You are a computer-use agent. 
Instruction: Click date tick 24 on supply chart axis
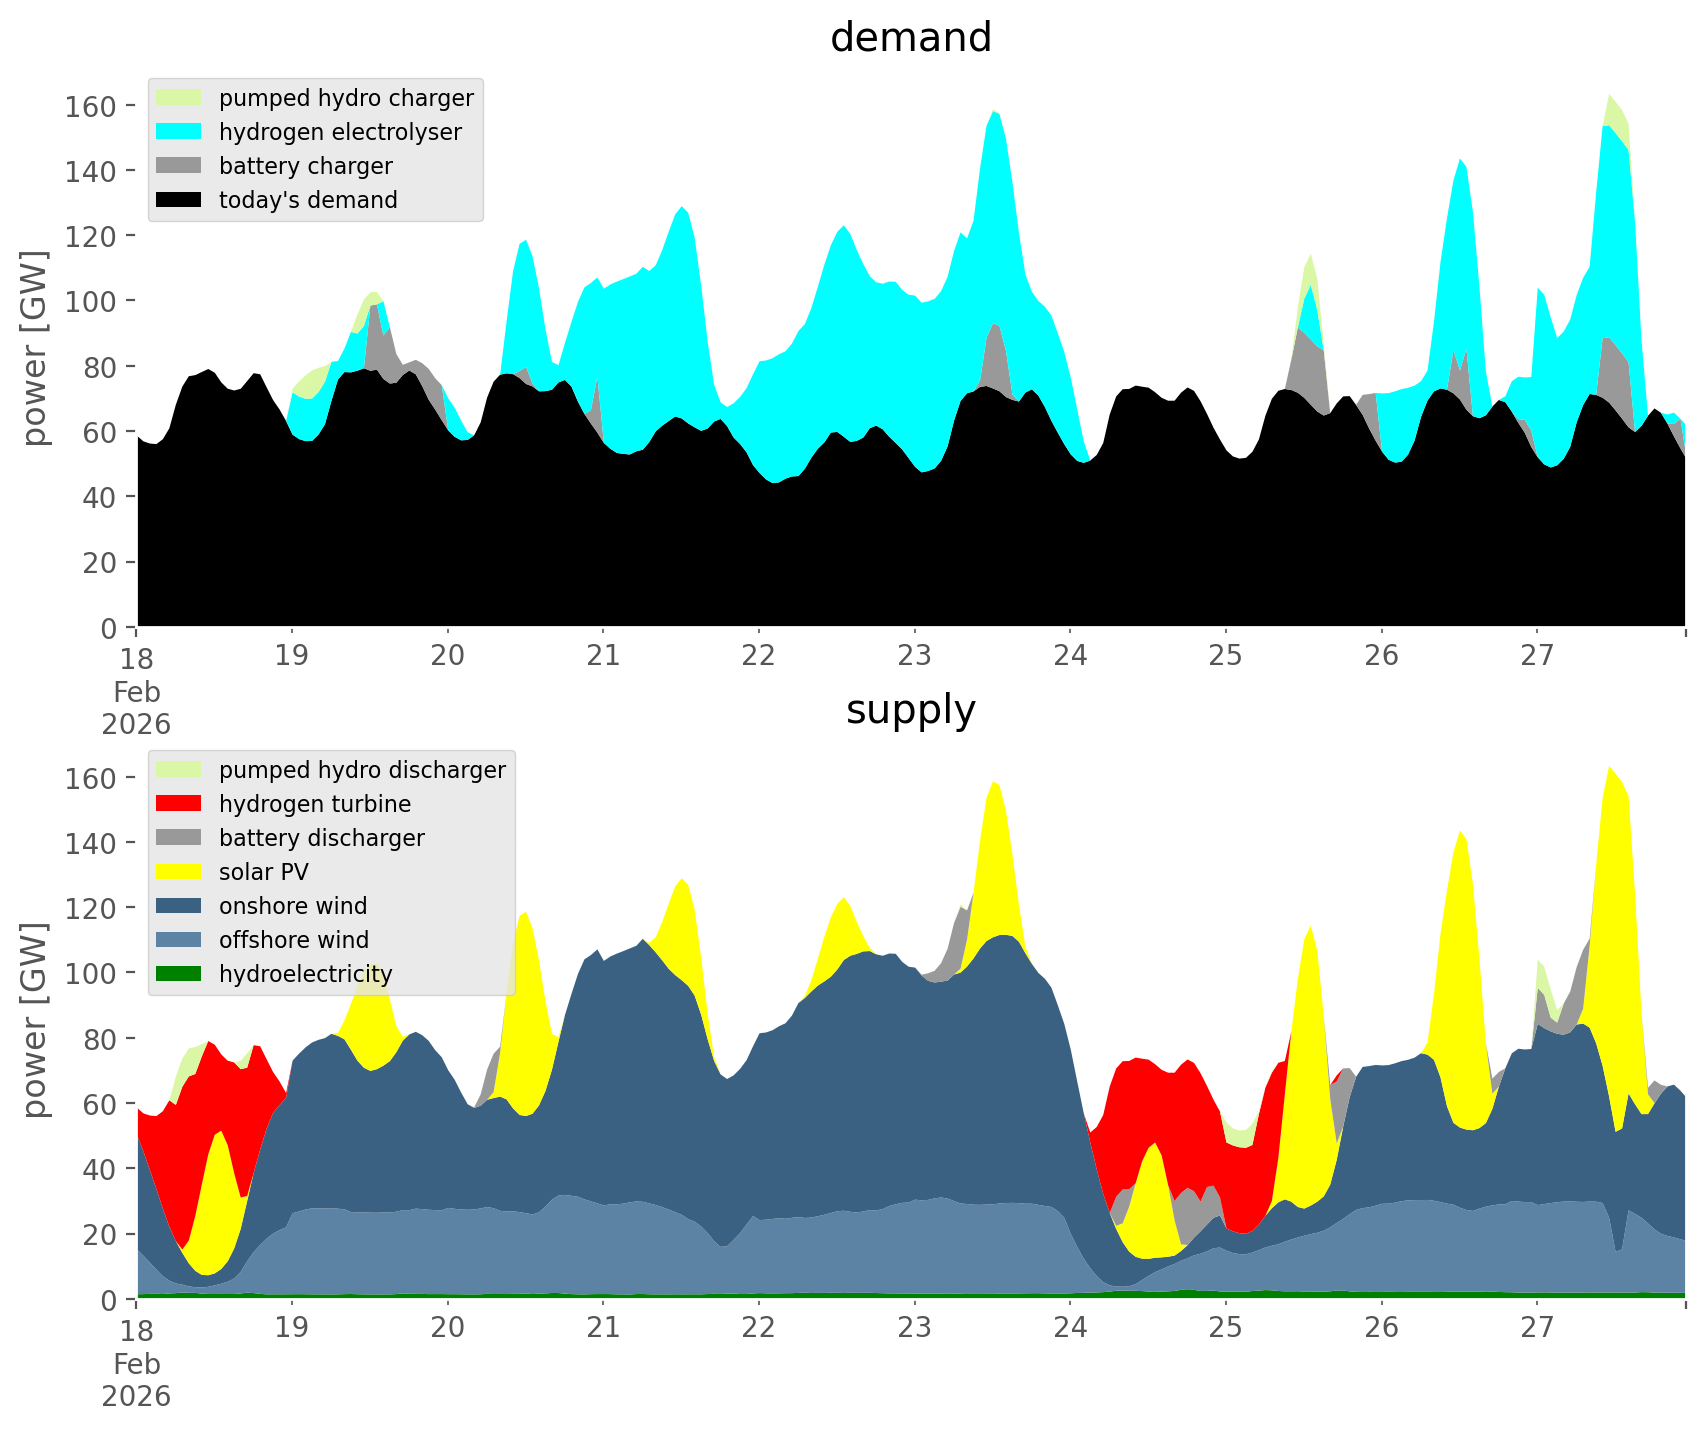1070,1328
